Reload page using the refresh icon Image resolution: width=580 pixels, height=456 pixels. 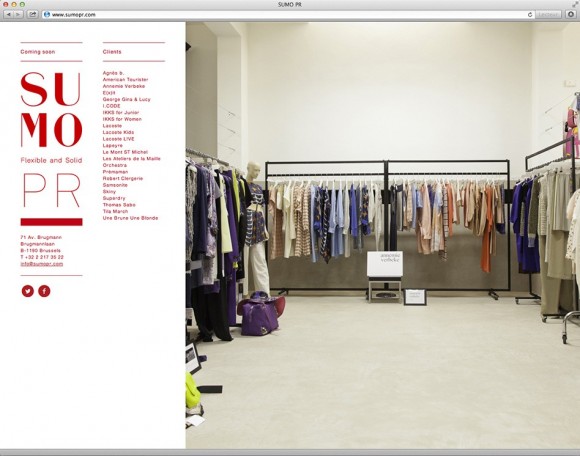(x=530, y=14)
